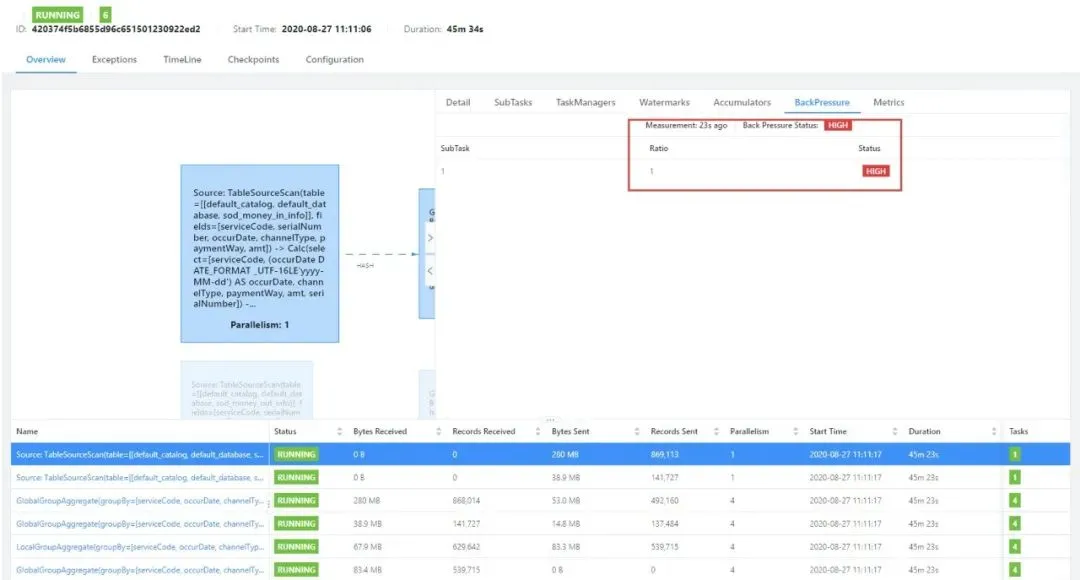Screen dimensions: 1080x580
Task: Click the duration value 45m 34s
Action: tap(465, 29)
